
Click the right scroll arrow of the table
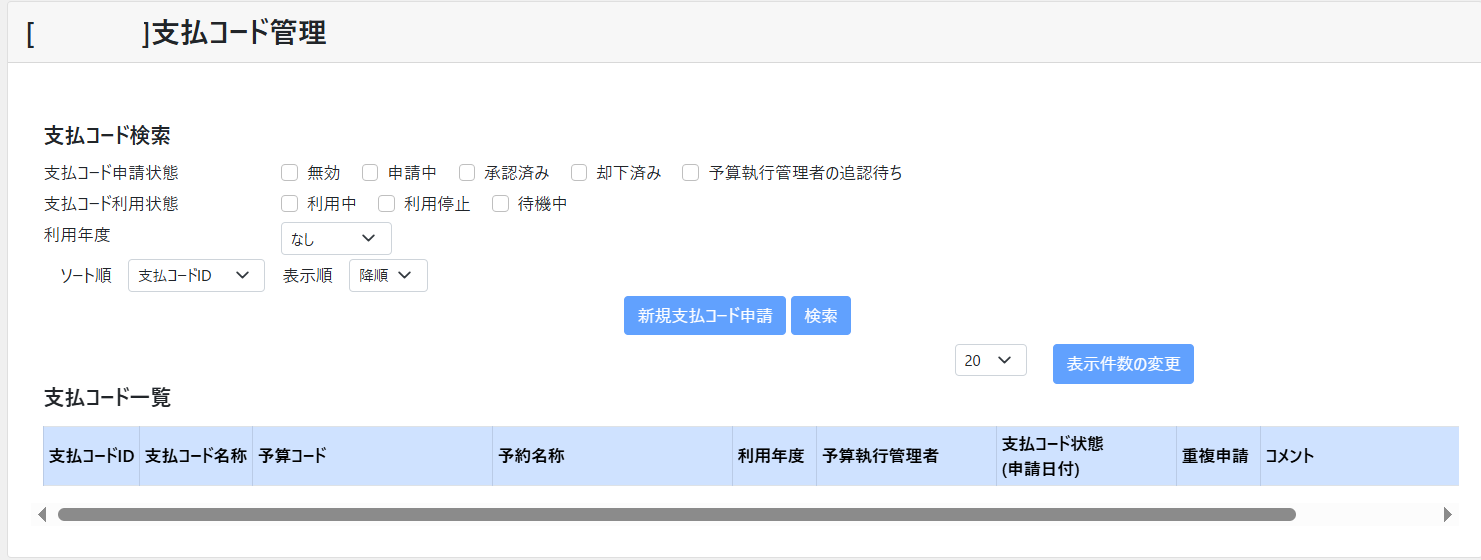(1447, 514)
